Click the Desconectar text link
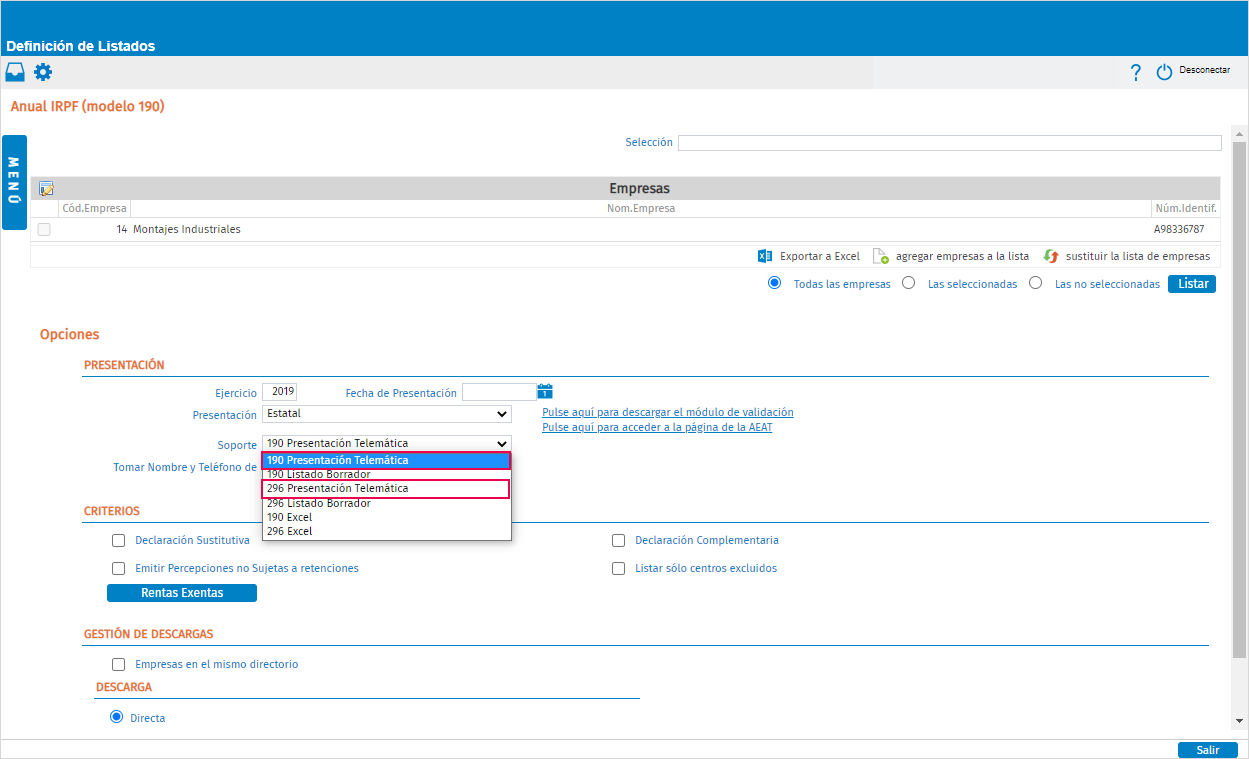The image size is (1249, 759). click(1205, 70)
